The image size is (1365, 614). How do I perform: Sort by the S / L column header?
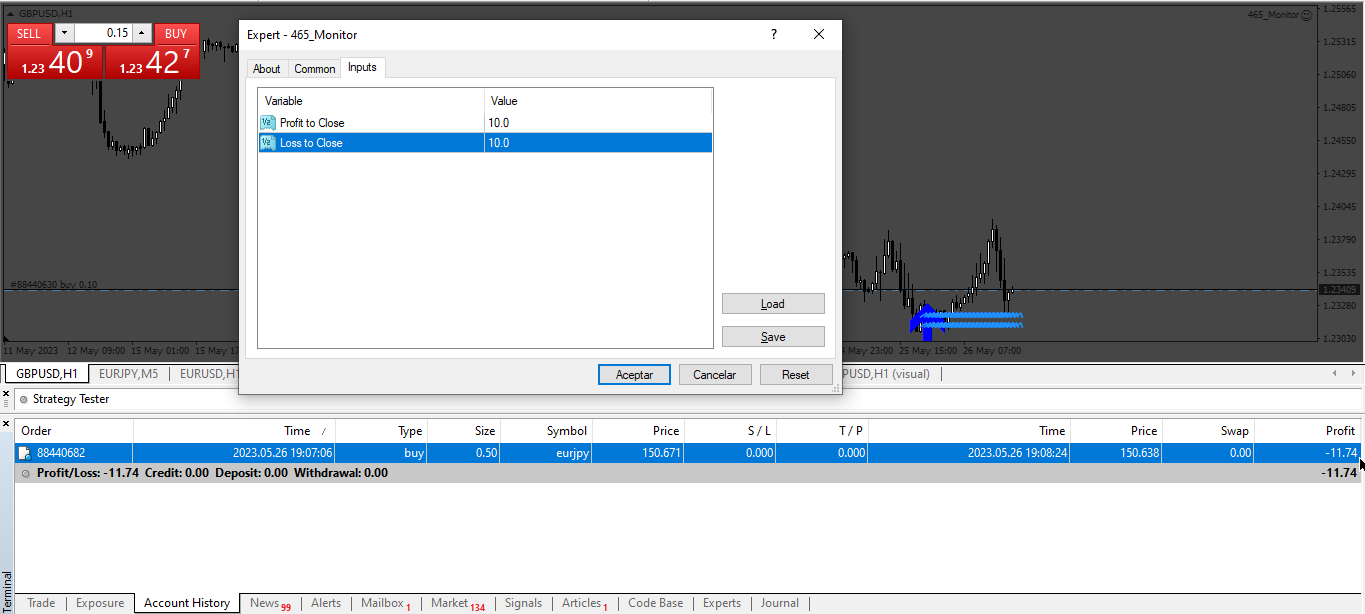[729, 431]
